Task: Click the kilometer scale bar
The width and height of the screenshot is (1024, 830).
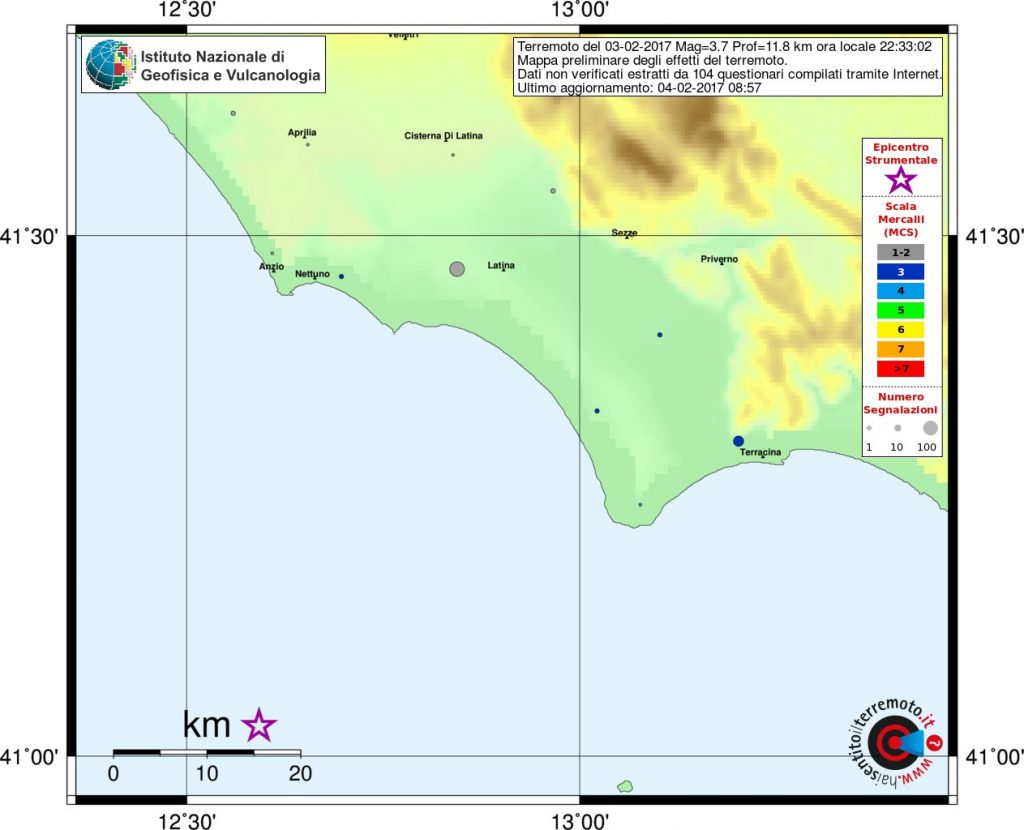Action: pos(207,751)
